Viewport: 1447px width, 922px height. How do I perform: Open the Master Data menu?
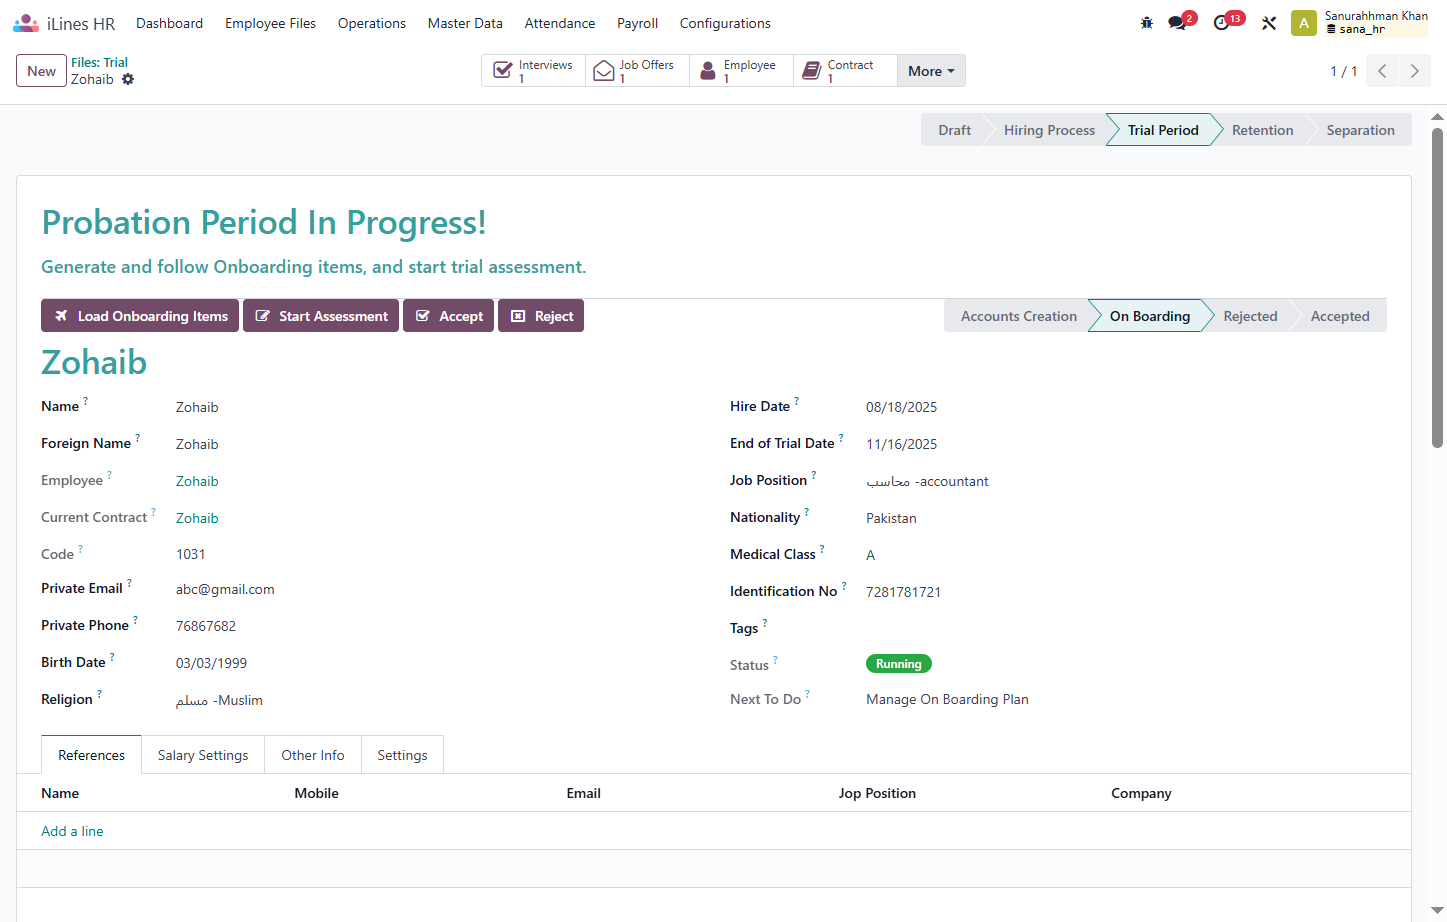[x=465, y=23]
